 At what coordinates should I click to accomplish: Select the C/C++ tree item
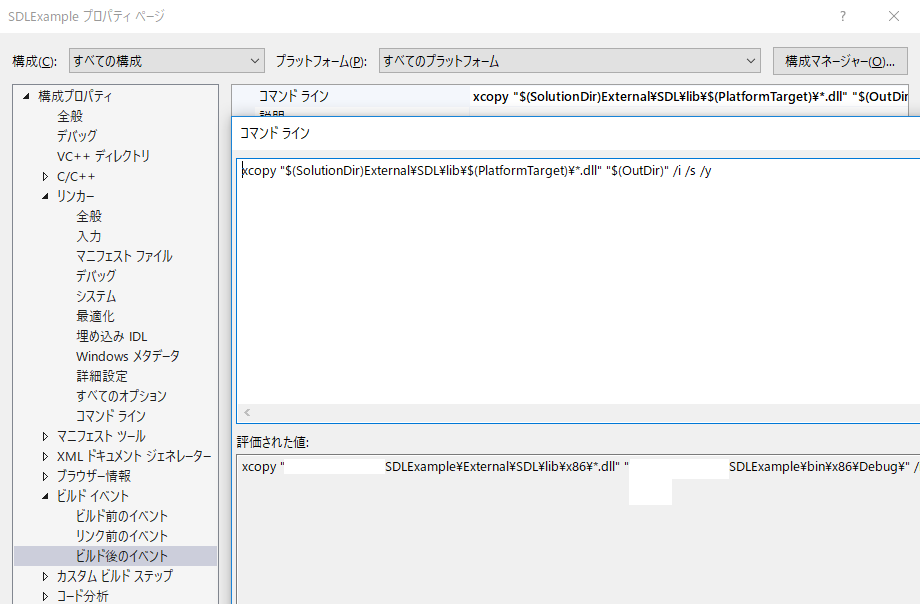(76, 176)
